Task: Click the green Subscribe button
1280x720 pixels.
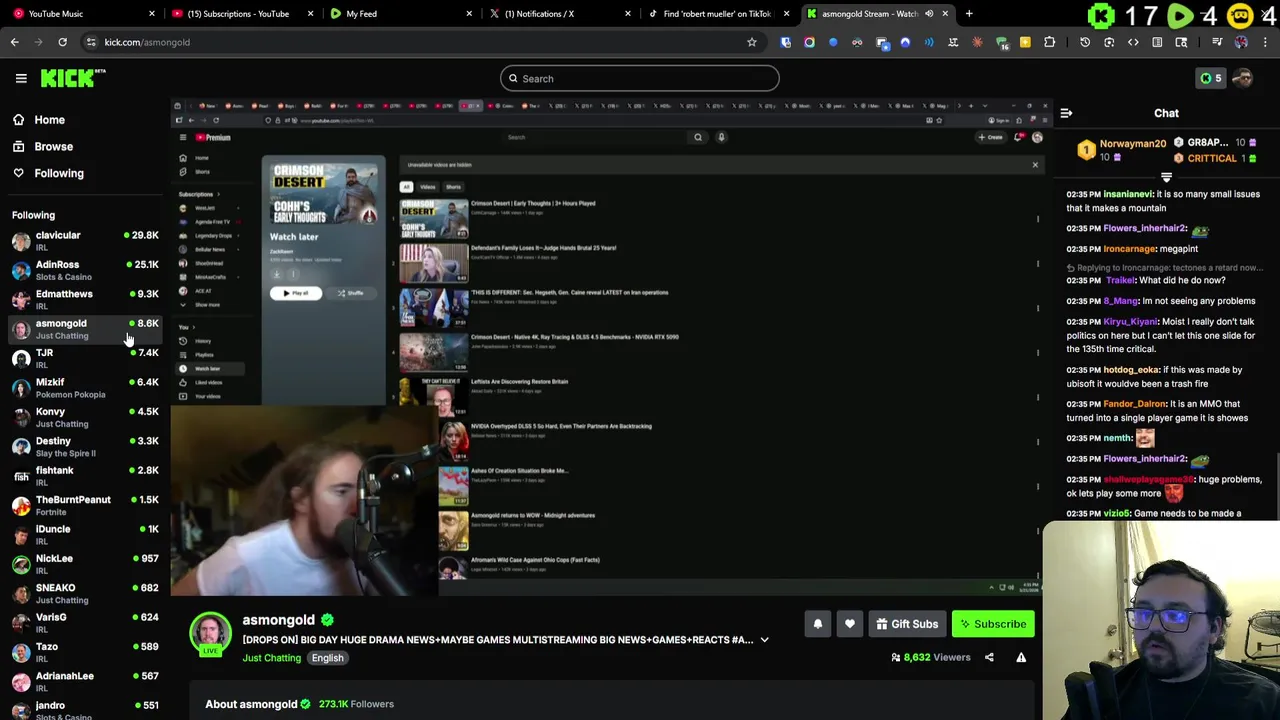Action: pyautogui.click(x=993, y=624)
